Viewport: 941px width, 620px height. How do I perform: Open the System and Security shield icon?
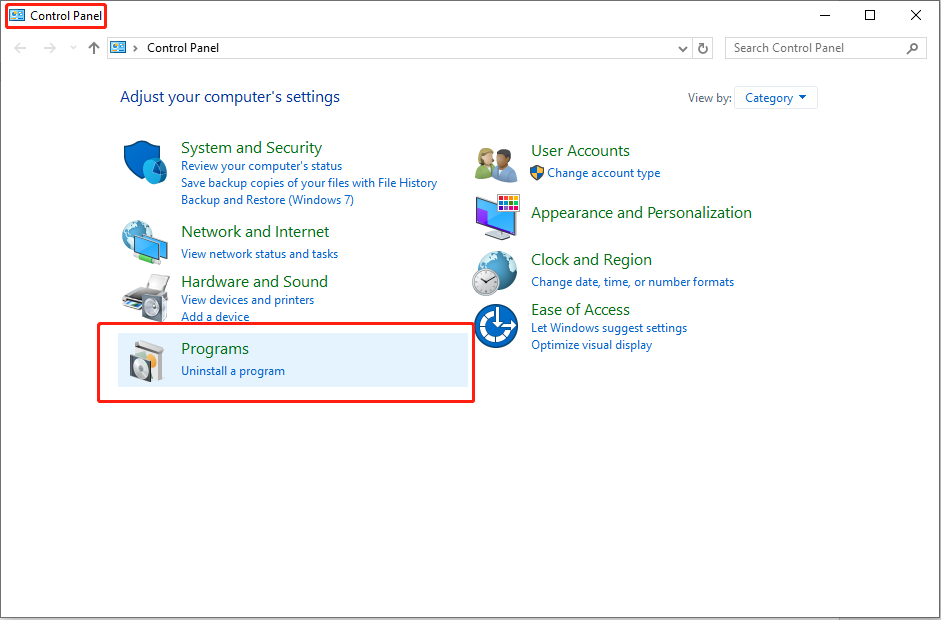[x=145, y=162]
